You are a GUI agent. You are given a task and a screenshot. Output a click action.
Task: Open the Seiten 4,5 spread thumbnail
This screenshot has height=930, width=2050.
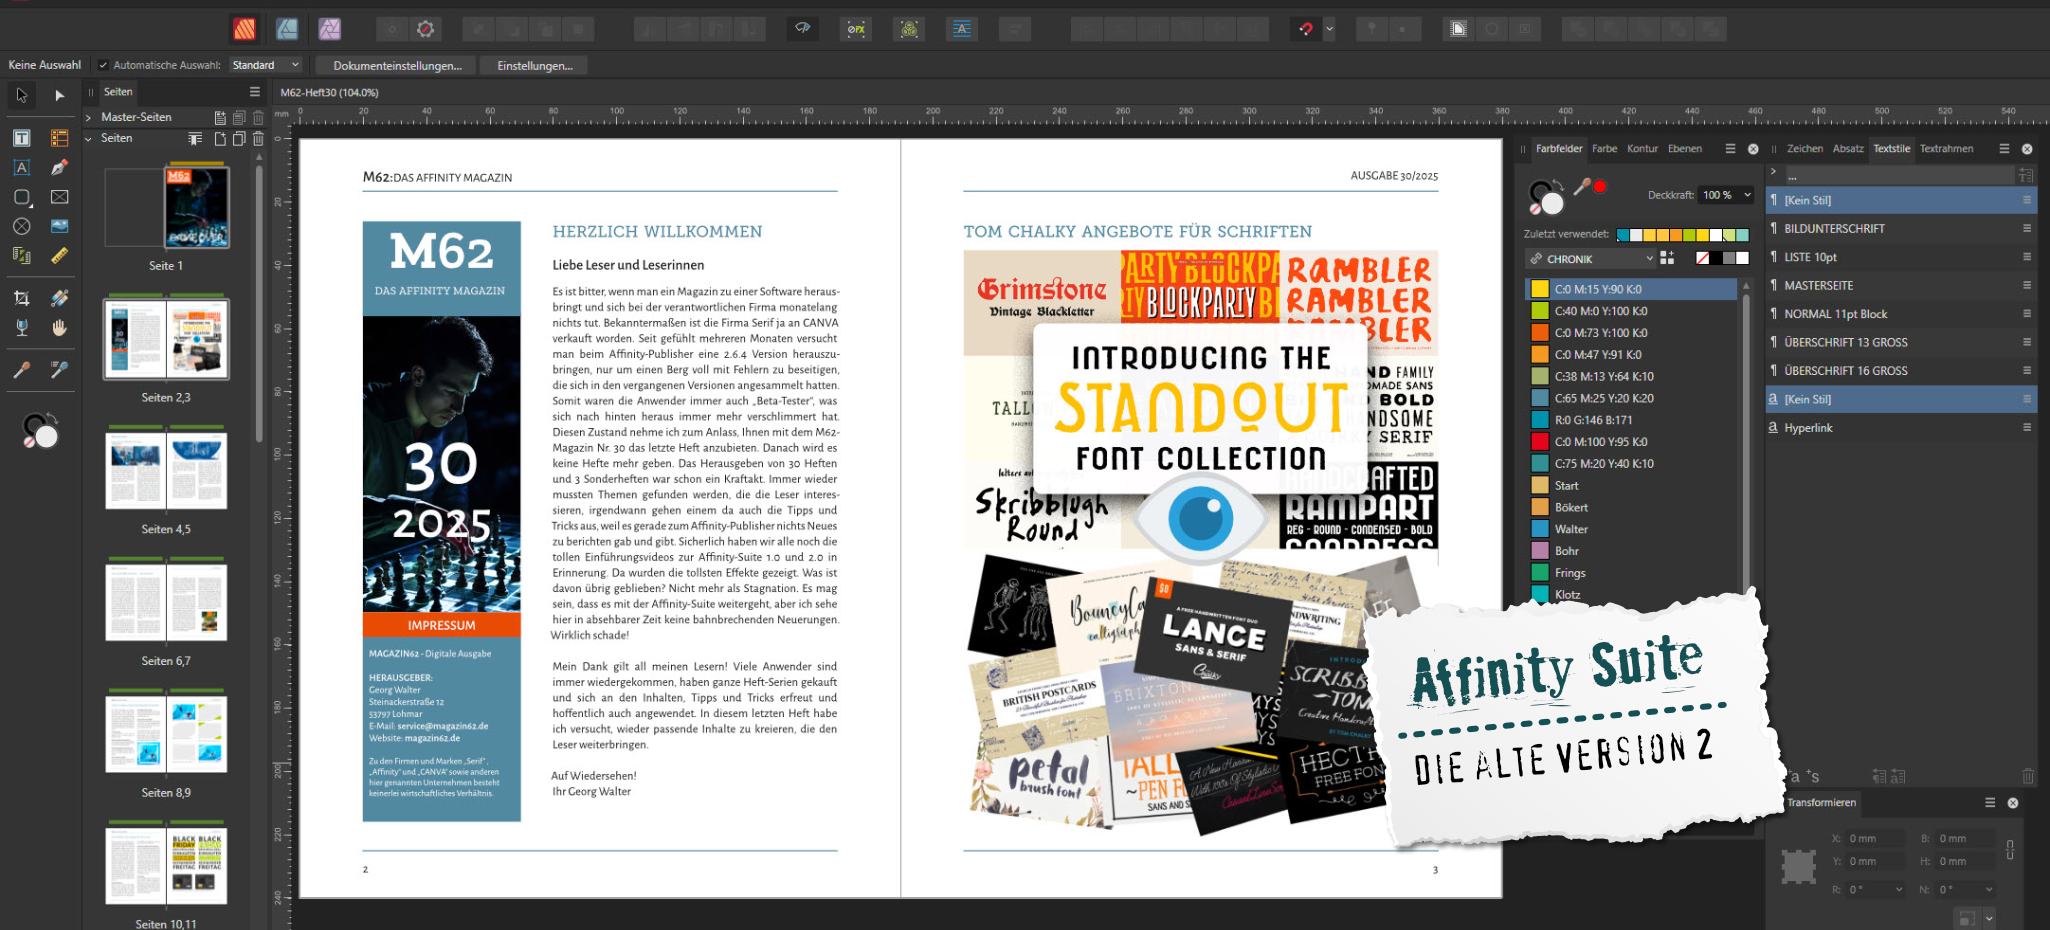coord(166,471)
